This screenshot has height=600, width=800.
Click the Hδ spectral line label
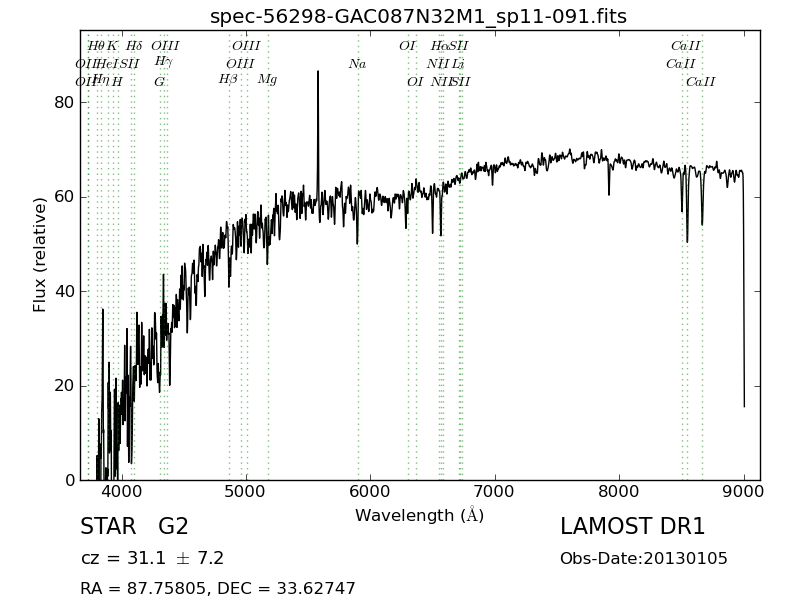tap(134, 45)
